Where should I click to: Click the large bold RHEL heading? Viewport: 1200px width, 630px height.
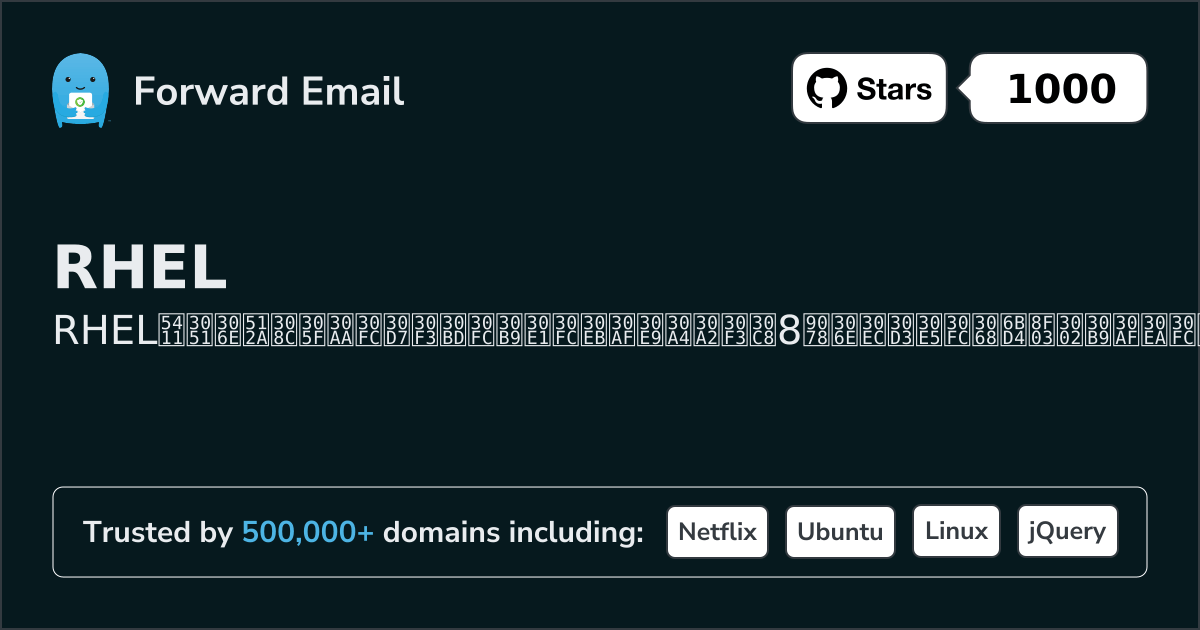point(141,267)
